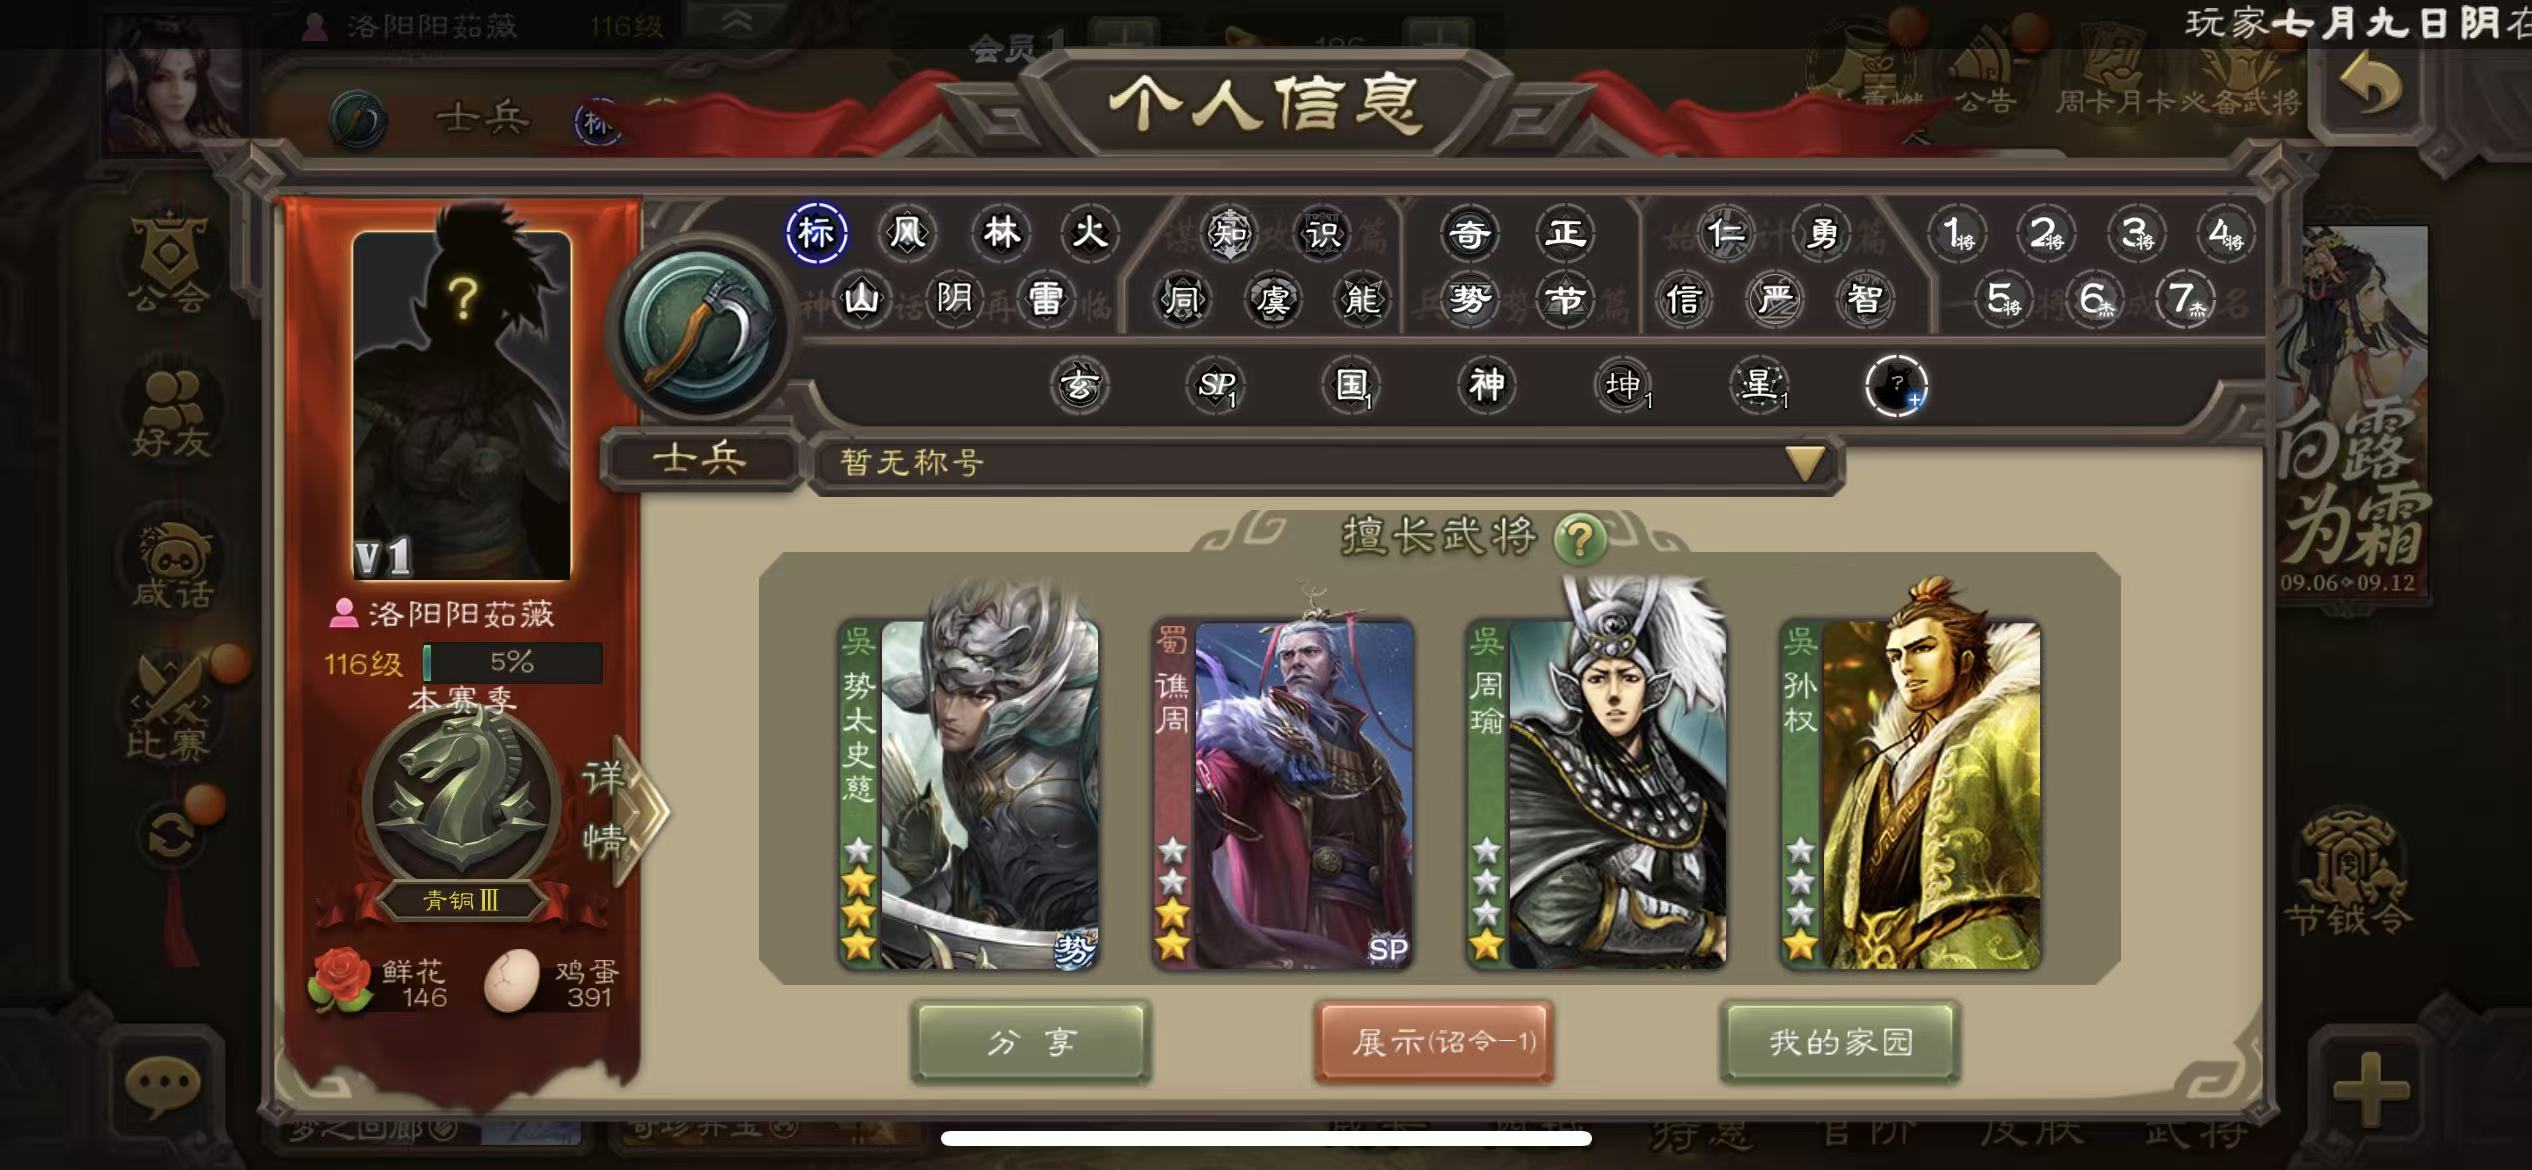Tap the 神 pack badge icon

click(x=1486, y=384)
